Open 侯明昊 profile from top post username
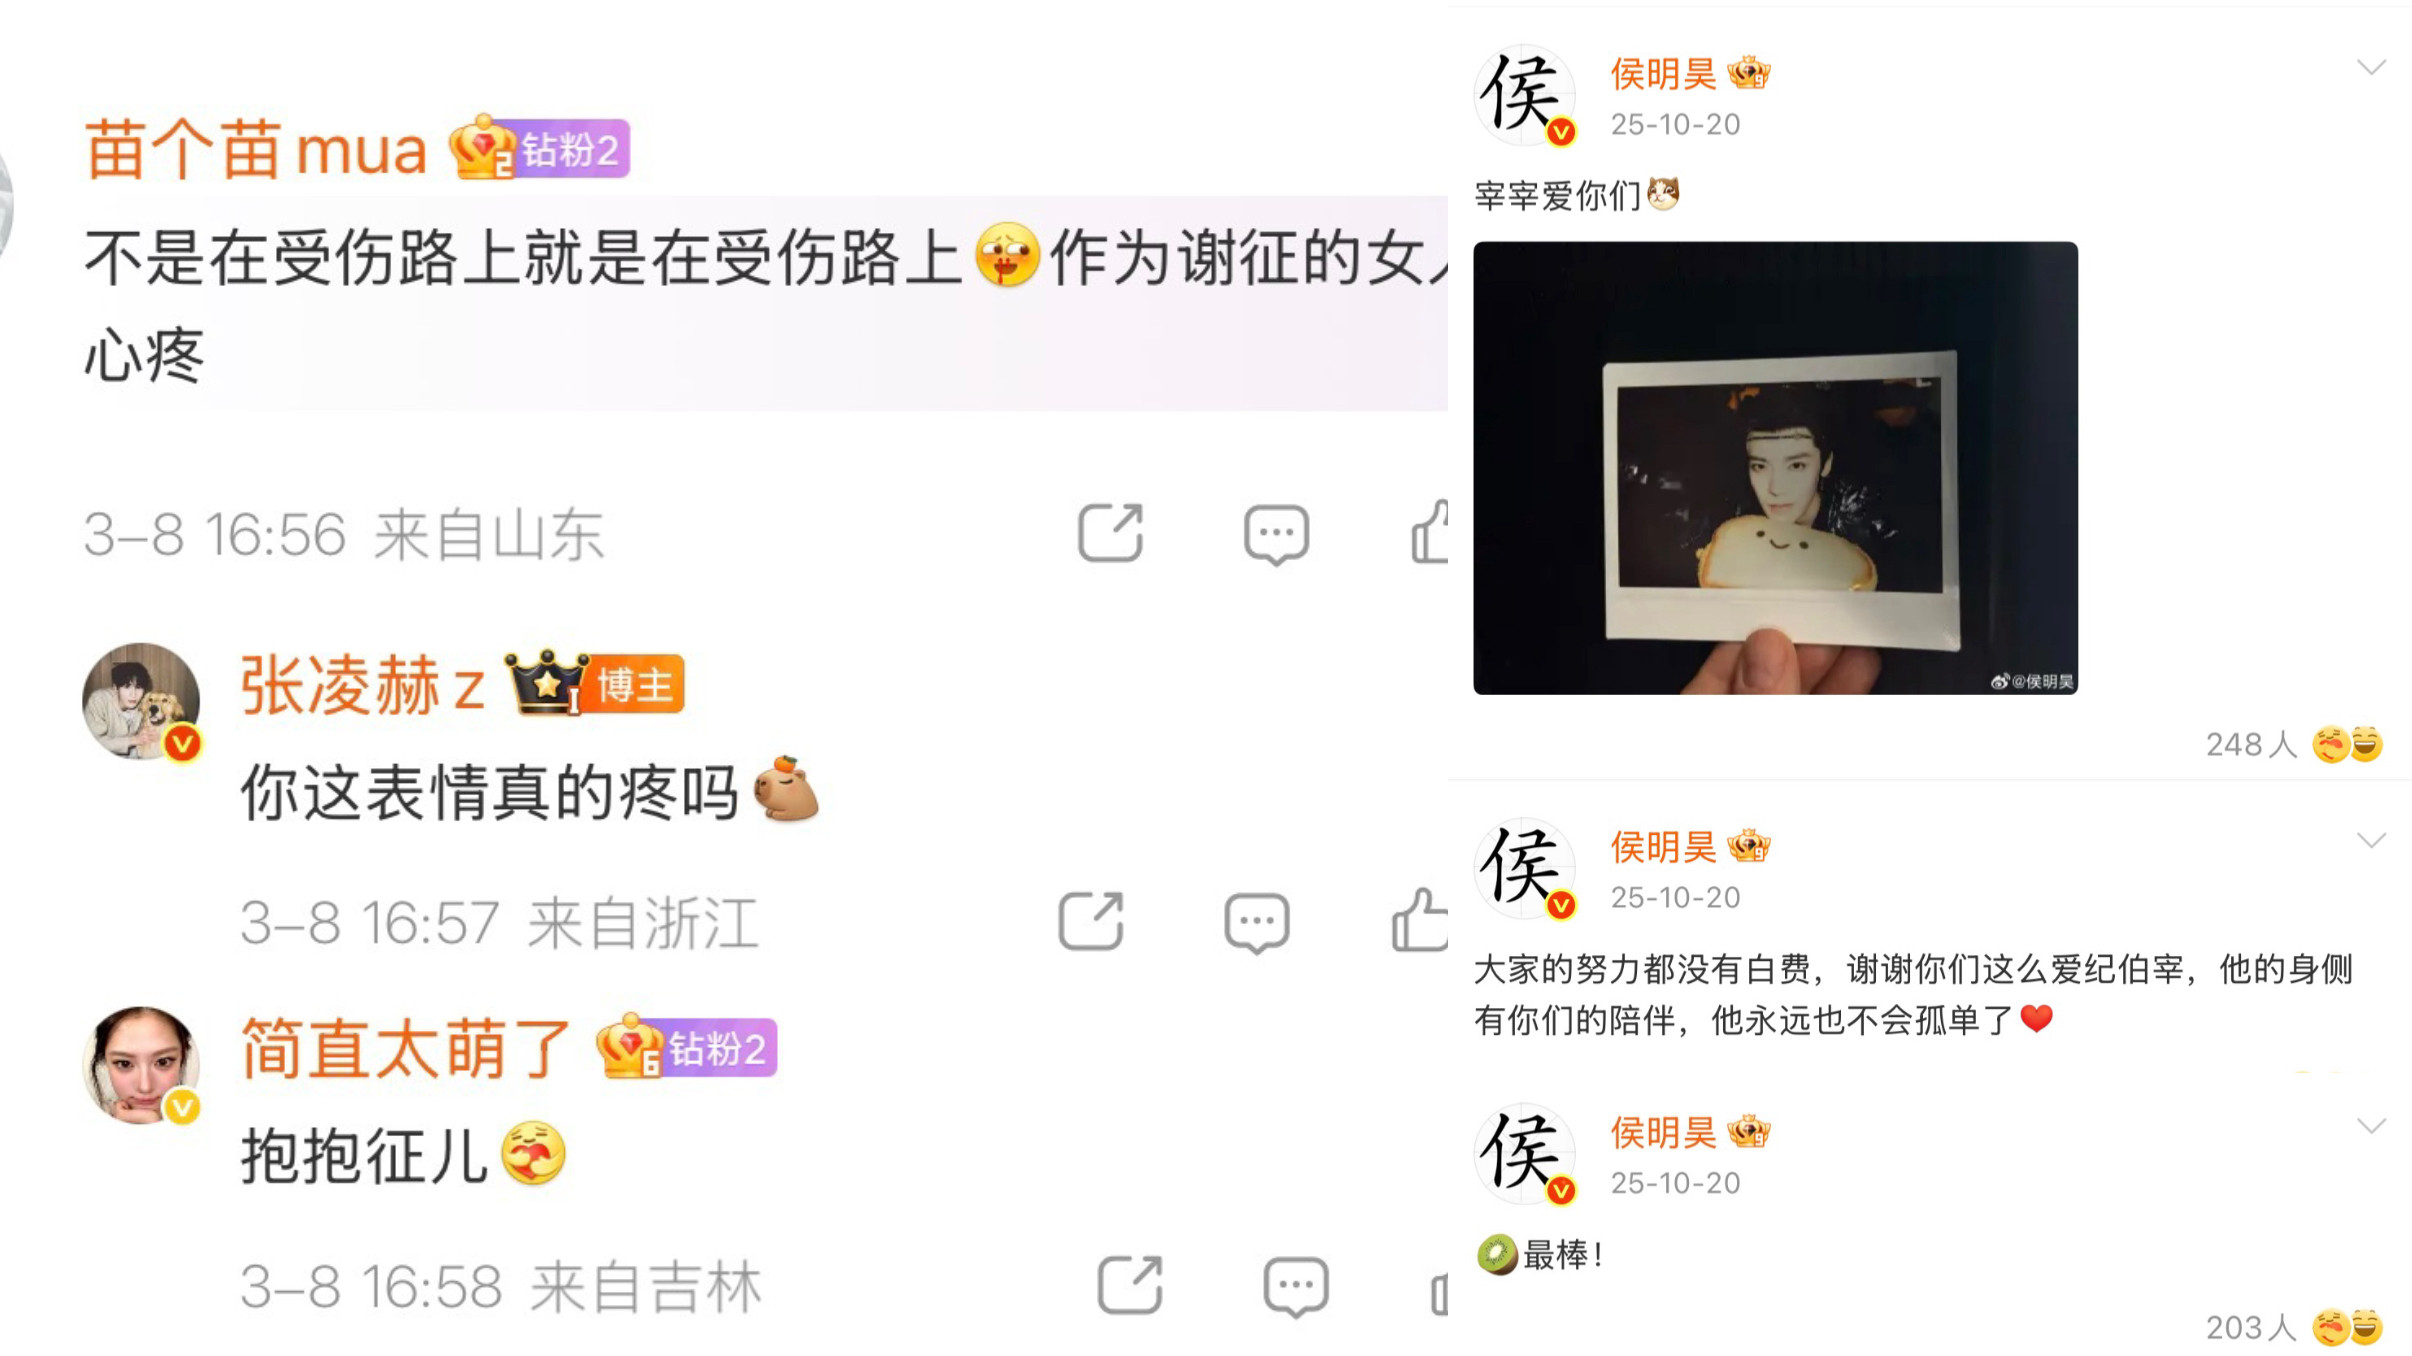Viewport: 2412px width, 1356px height. 1663,74
